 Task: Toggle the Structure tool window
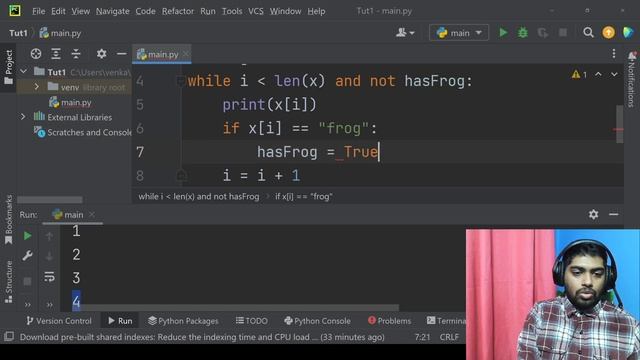(8, 282)
